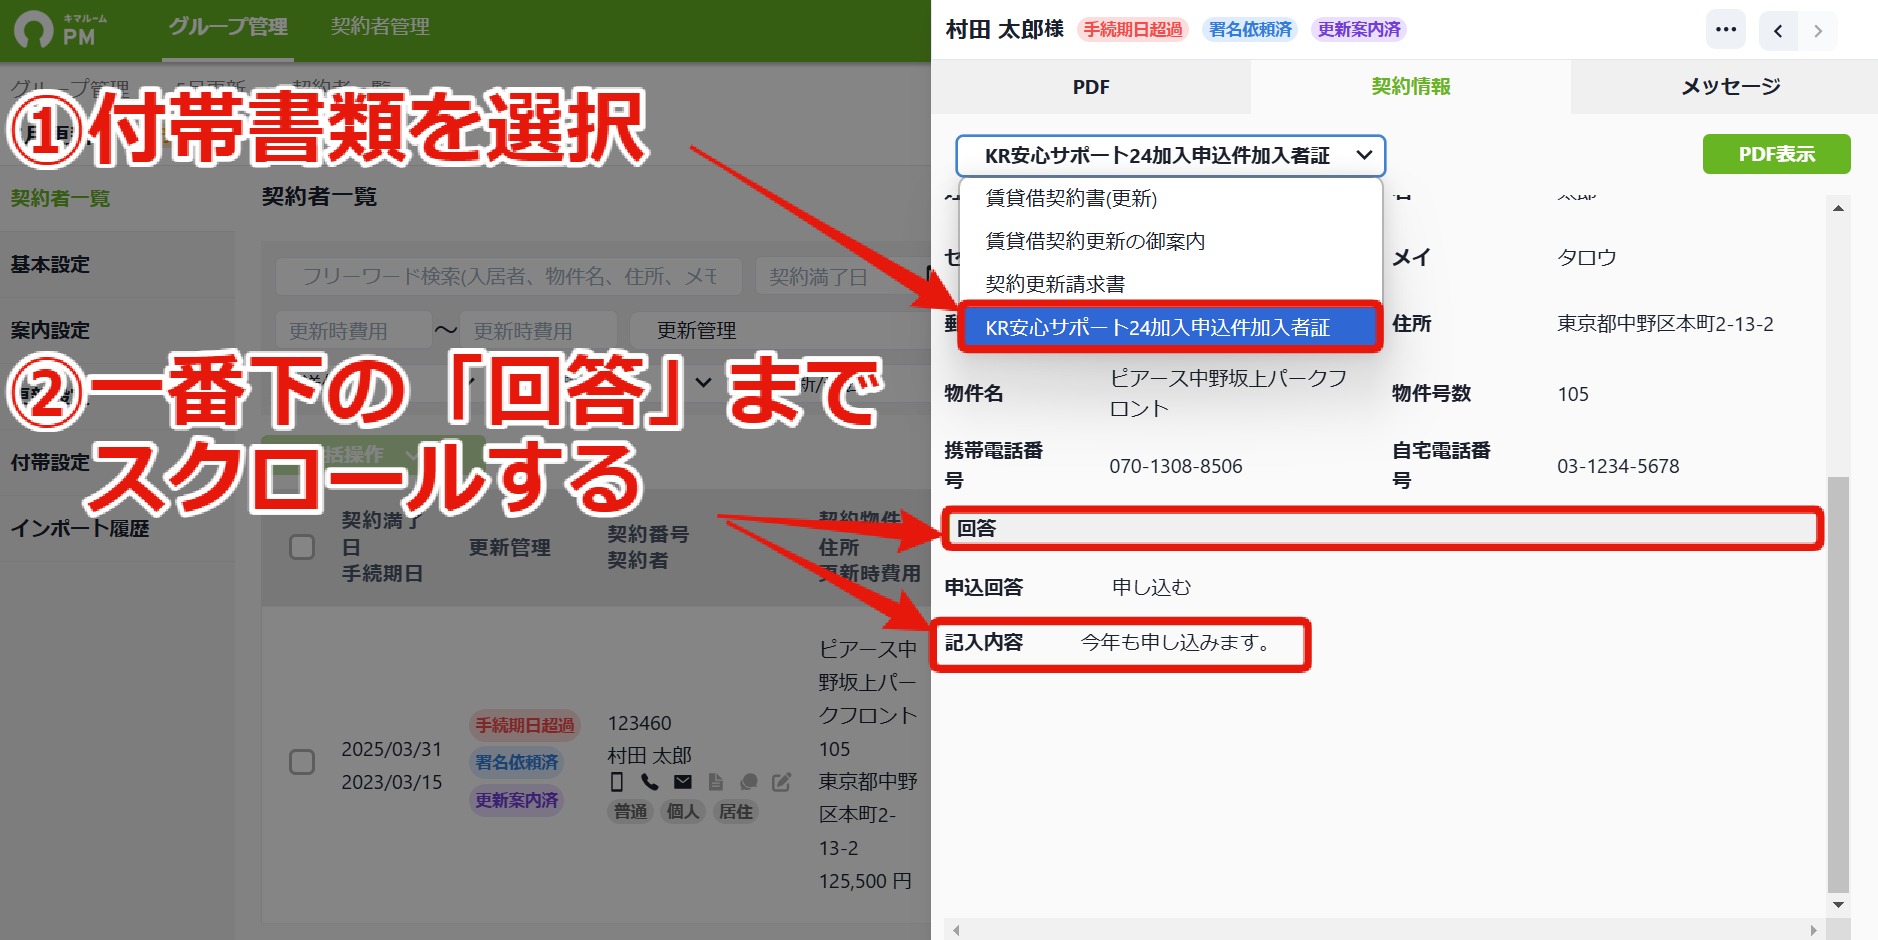Tick the table header select-all checkbox
1878x940 pixels.
pos(302,547)
